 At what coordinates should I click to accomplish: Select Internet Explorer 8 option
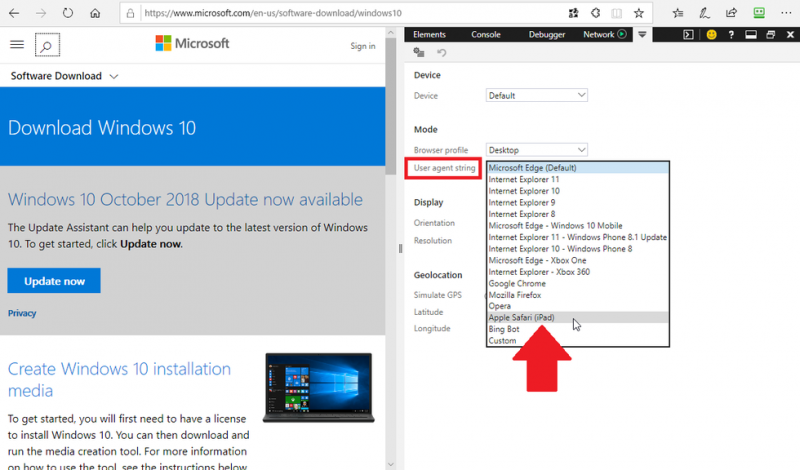pos(578,214)
